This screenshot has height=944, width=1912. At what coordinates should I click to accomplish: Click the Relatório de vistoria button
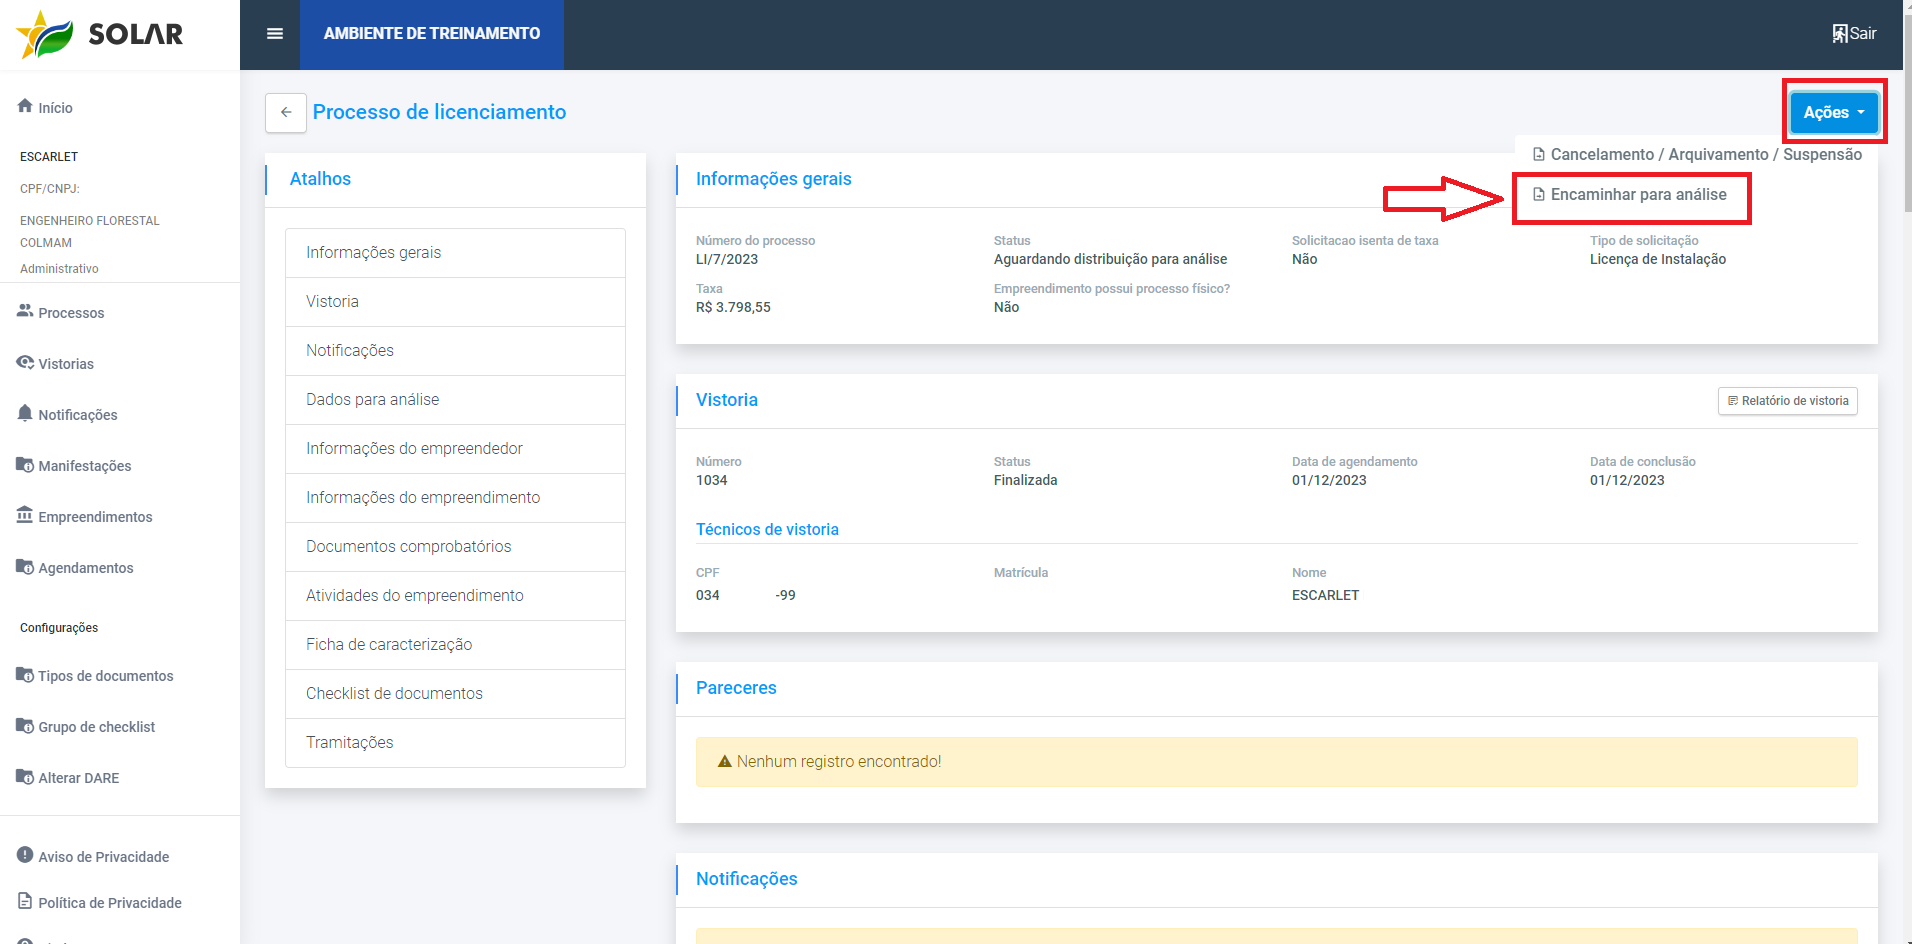coord(1788,401)
